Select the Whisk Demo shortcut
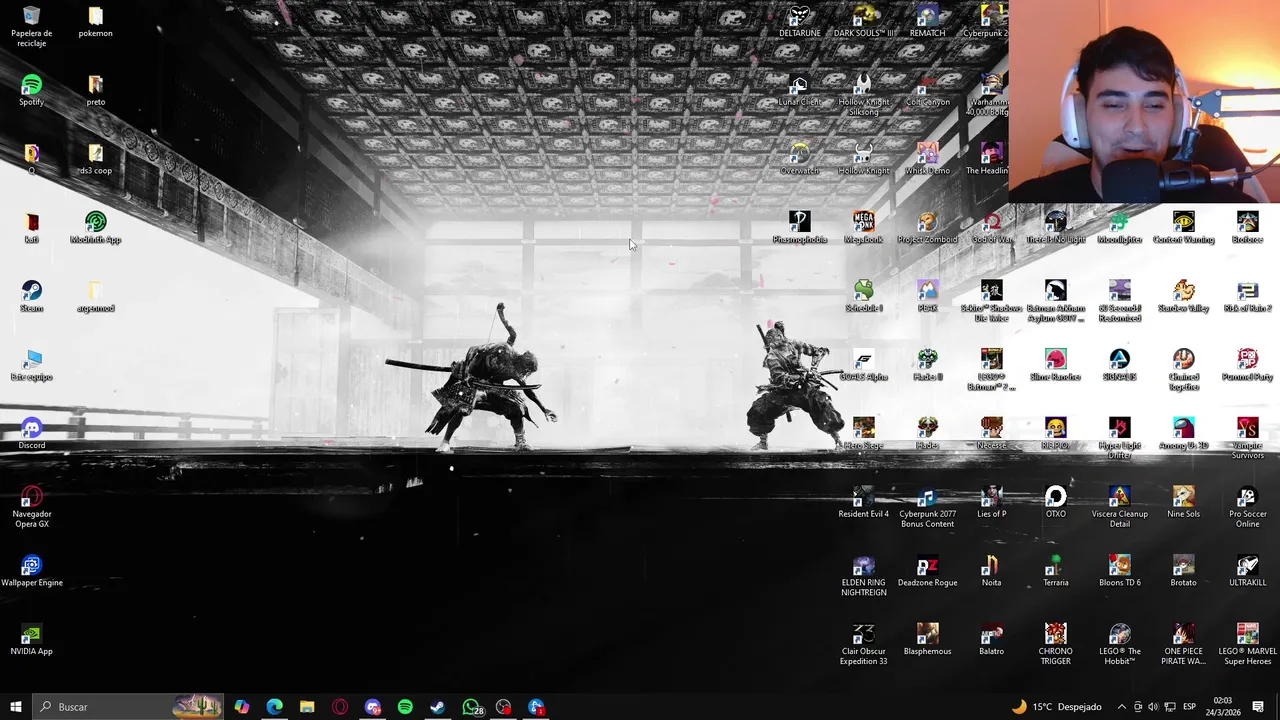 point(927,158)
